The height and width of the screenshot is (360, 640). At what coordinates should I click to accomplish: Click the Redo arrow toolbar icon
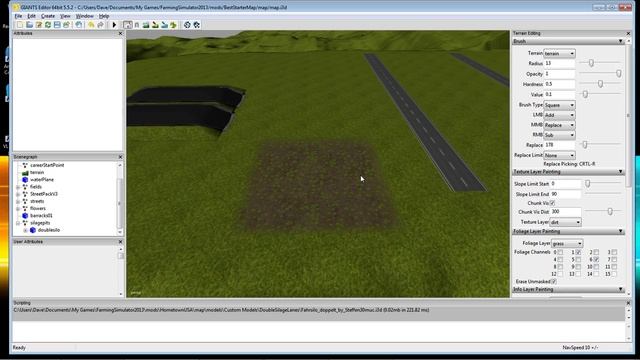tap(100, 25)
